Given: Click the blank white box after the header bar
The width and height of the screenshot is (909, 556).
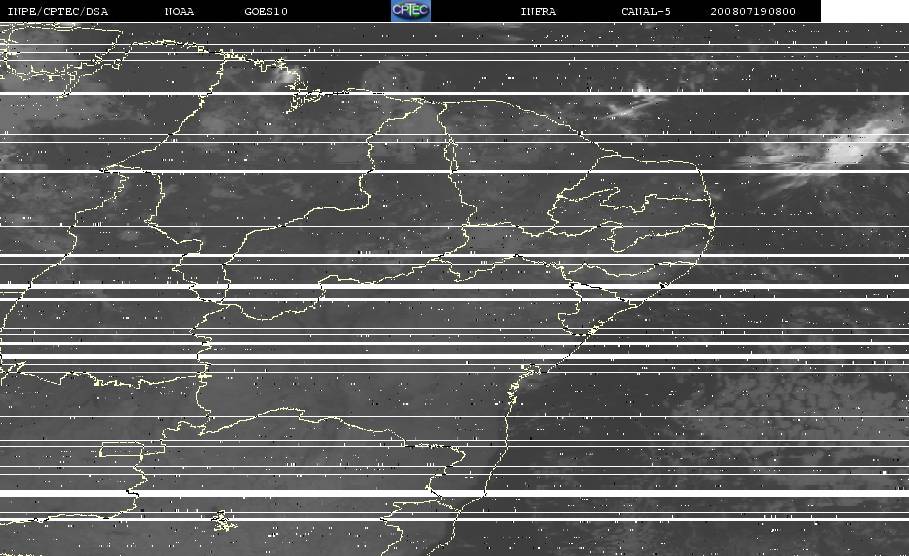Looking at the screenshot, I should tap(865, 11).
